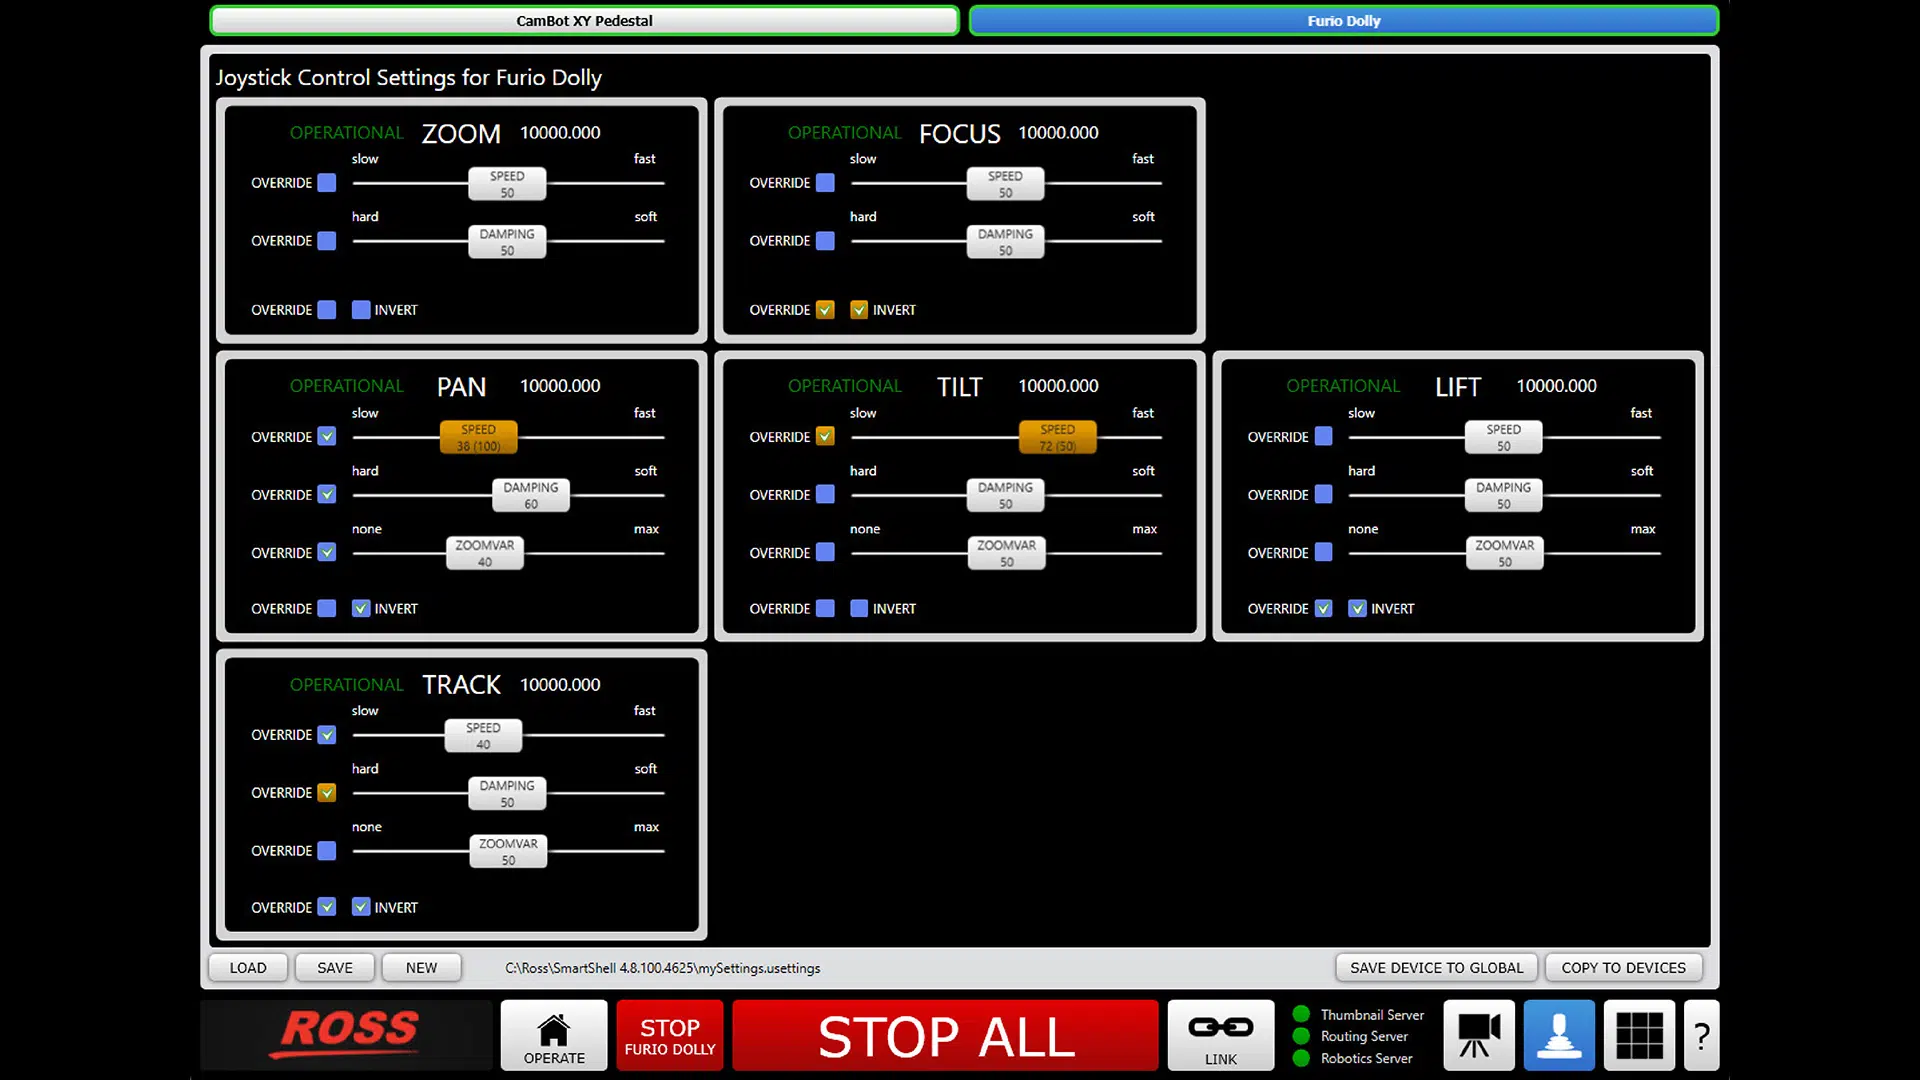The width and height of the screenshot is (1920, 1080).
Task: Create NEW settings file
Action: [421, 968]
